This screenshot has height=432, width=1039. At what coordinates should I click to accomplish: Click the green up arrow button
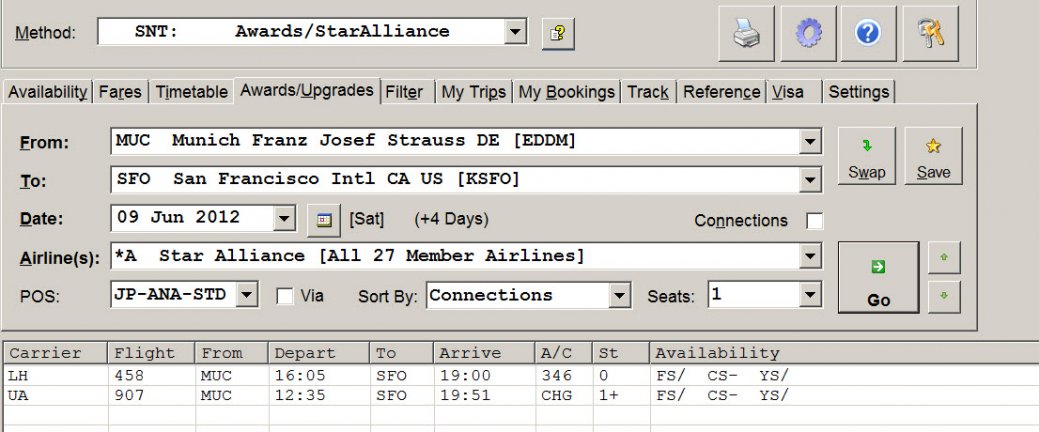943,258
